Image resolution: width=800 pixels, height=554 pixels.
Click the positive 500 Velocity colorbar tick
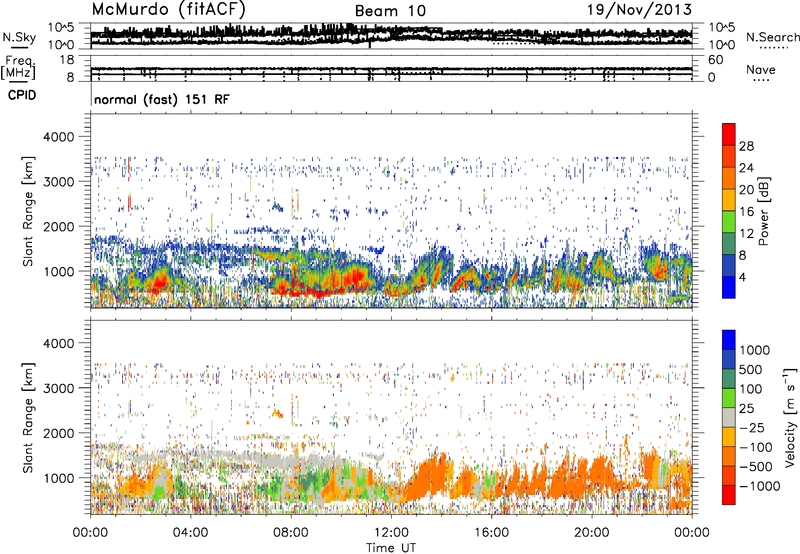[751, 369]
